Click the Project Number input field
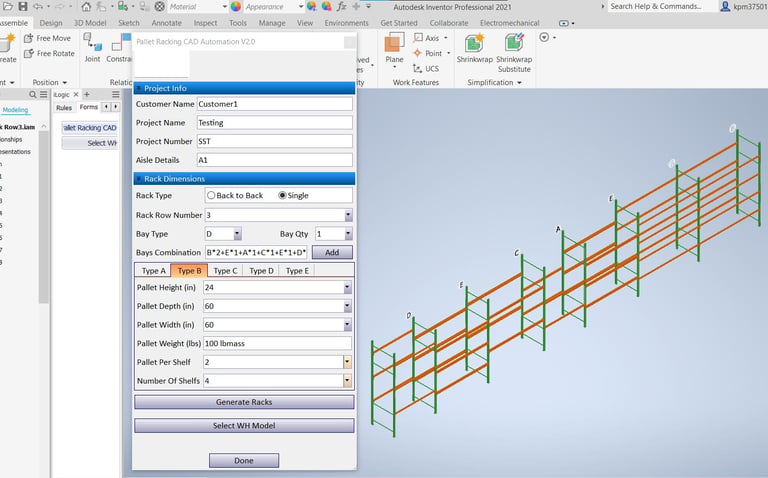Screen dimensions: 768x478 click(x=274, y=142)
